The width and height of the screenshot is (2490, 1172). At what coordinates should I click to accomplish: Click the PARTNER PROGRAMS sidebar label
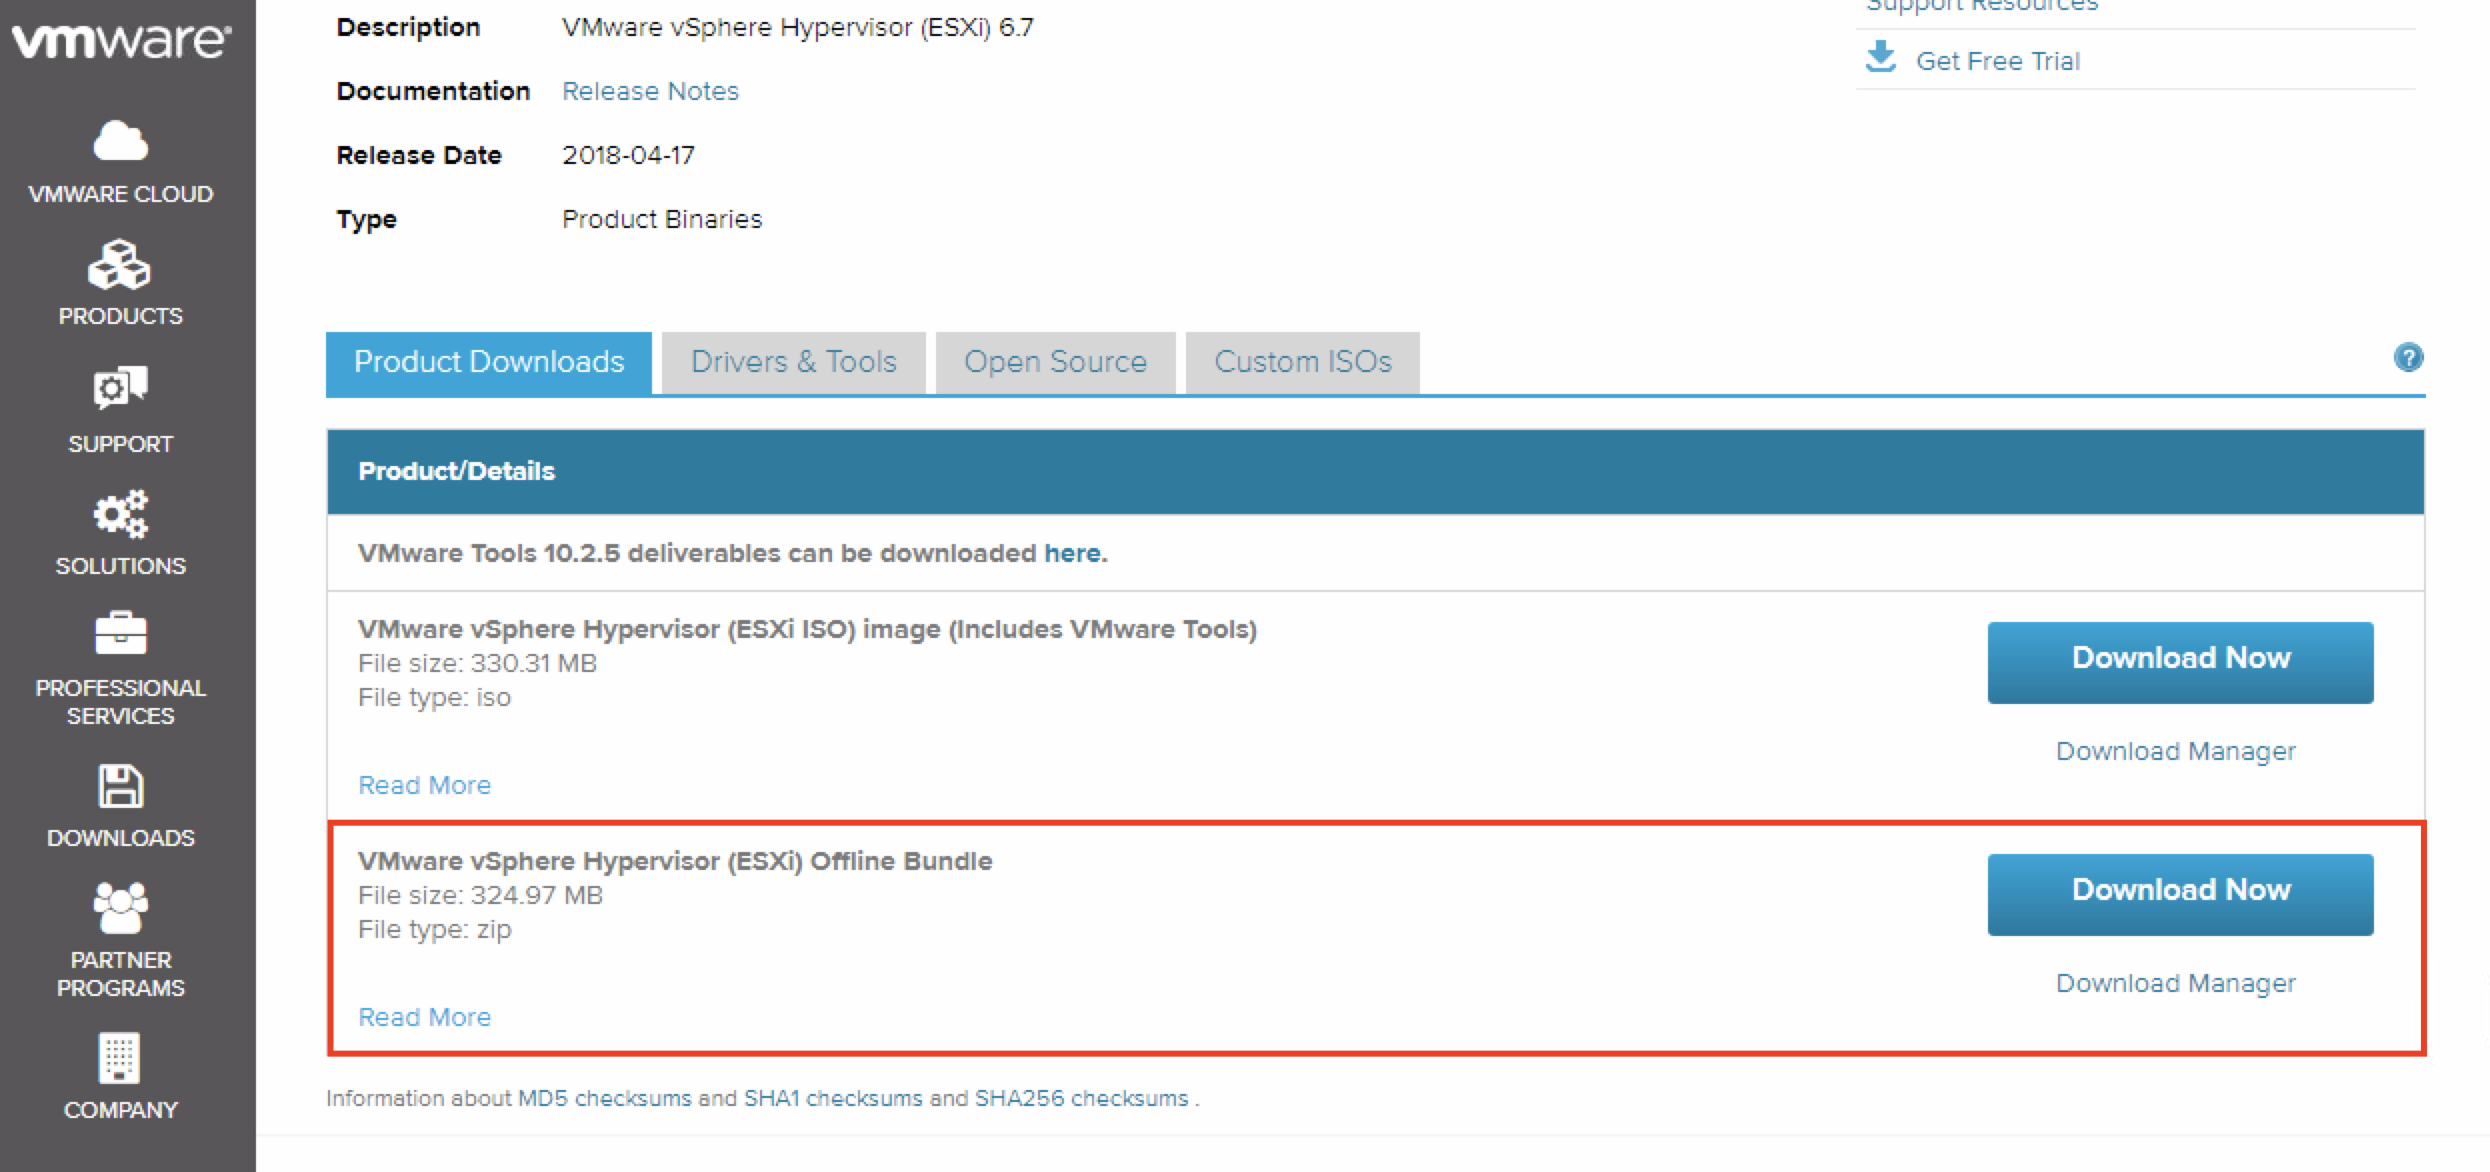[121, 974]
